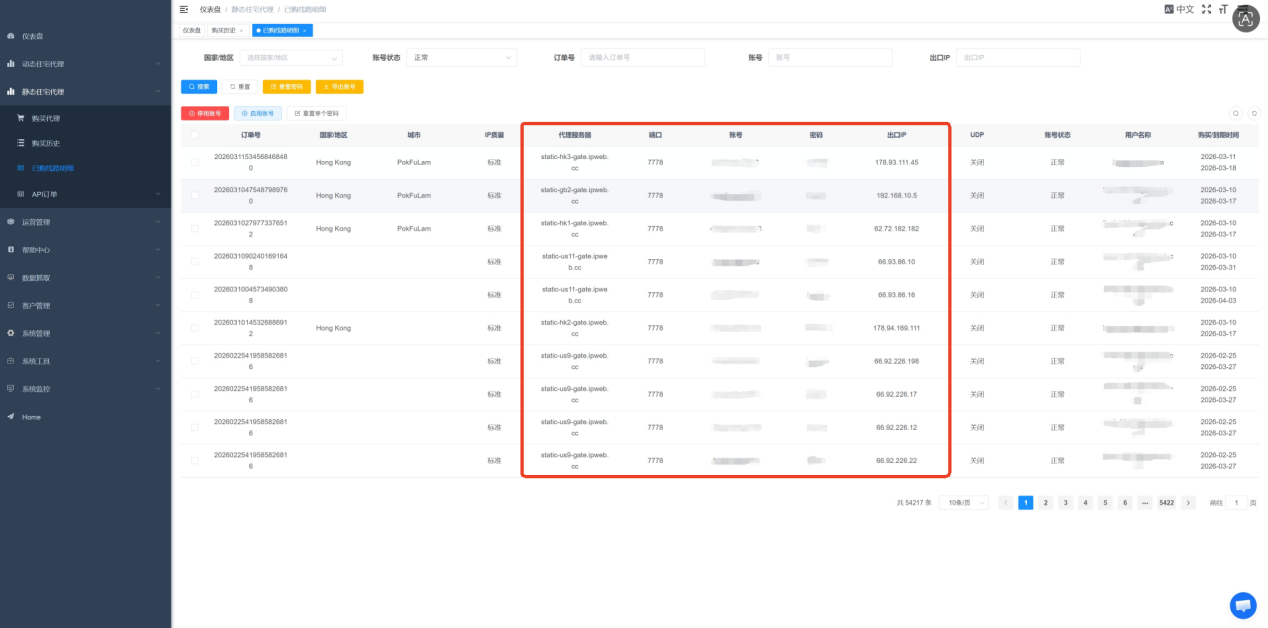Click the 动态住宅代理 bar chart icon
This screenshot has width=1268, height=628.
11,64
